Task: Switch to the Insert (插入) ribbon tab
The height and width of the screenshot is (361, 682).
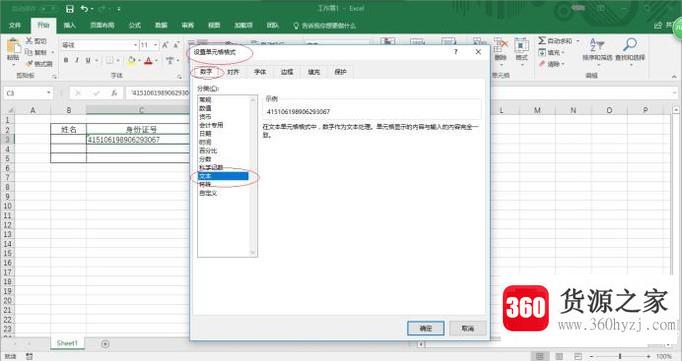Action: click(x=70, y=26)
